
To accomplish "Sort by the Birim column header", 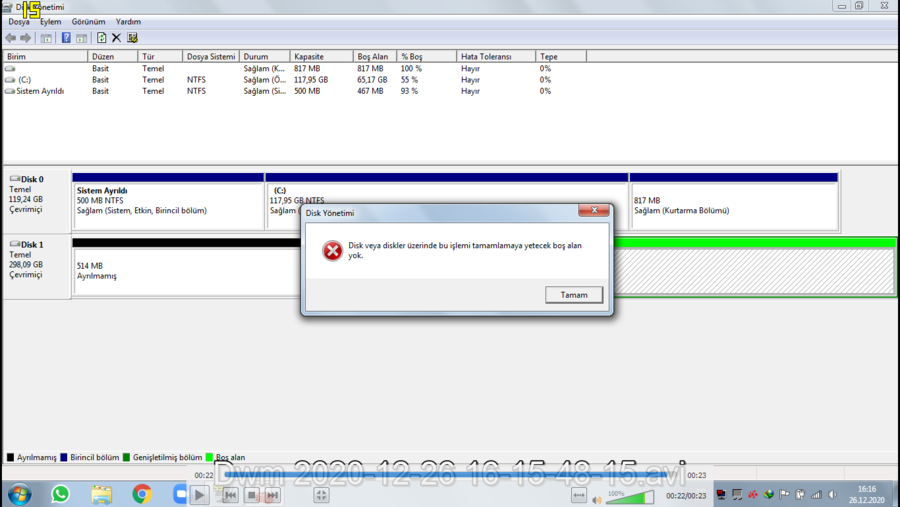I will tap(45, 56).
